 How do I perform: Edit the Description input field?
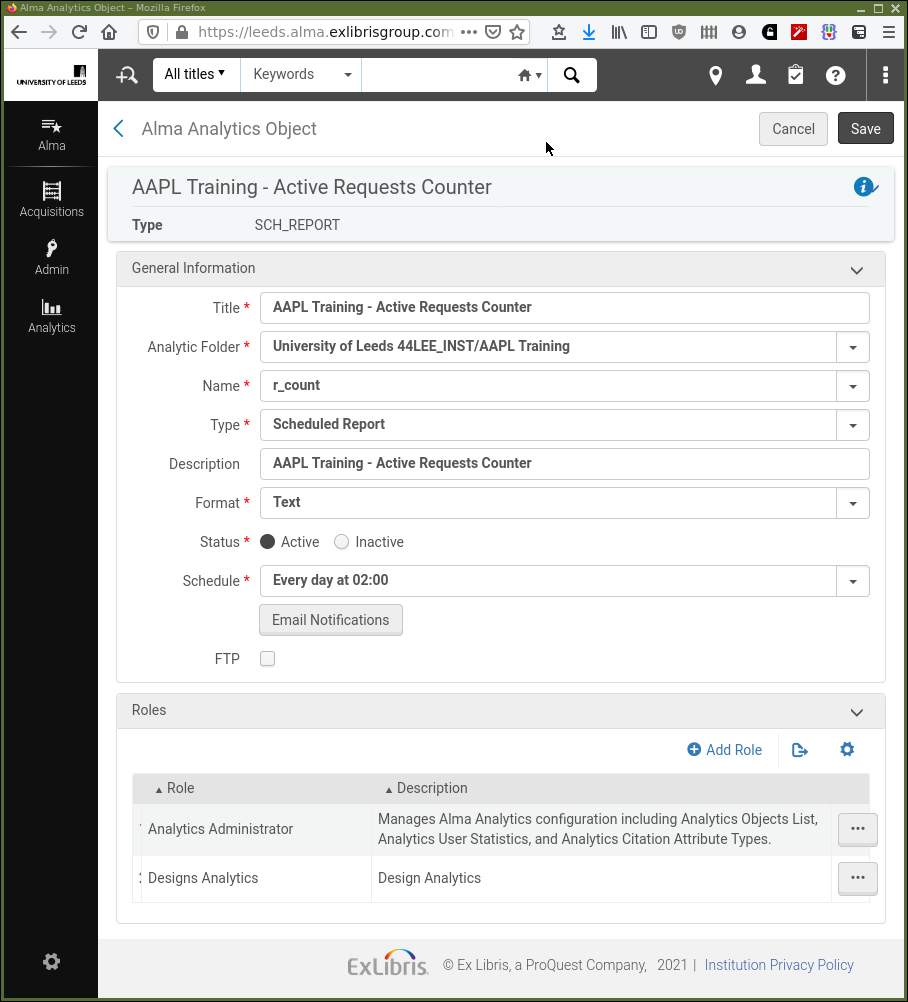[x=564, y=464]
